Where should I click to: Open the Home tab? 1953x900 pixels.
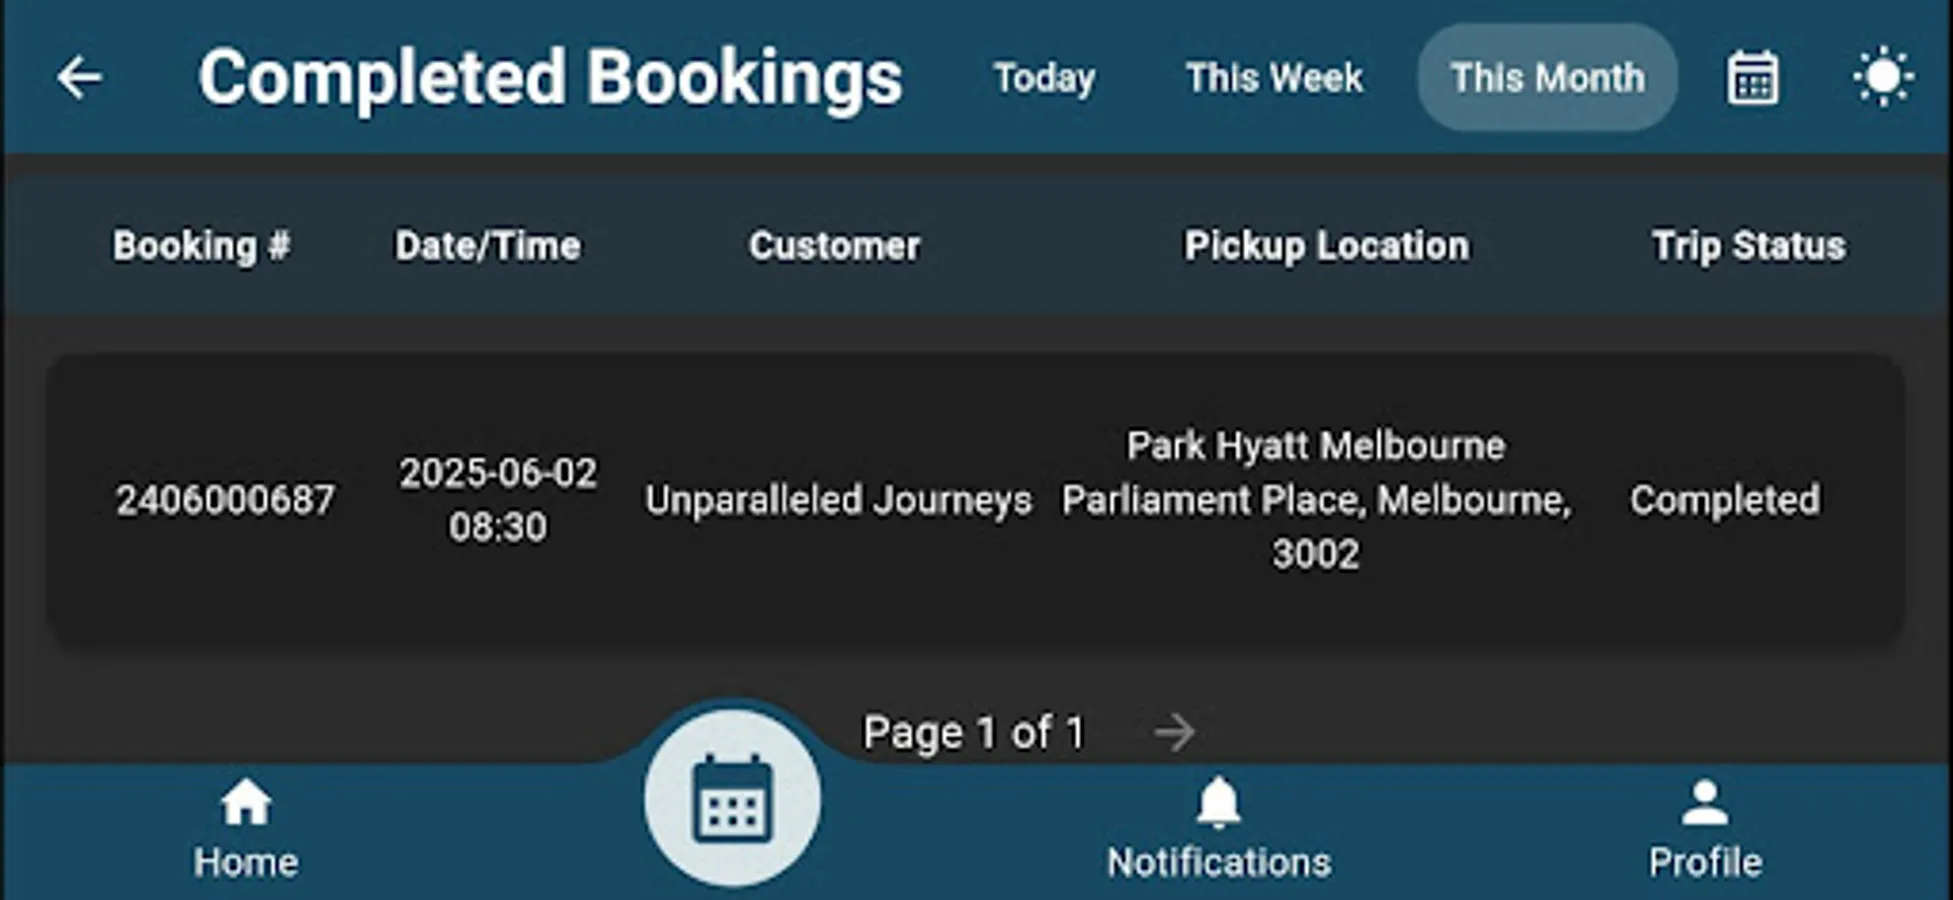tap(246, 828)
